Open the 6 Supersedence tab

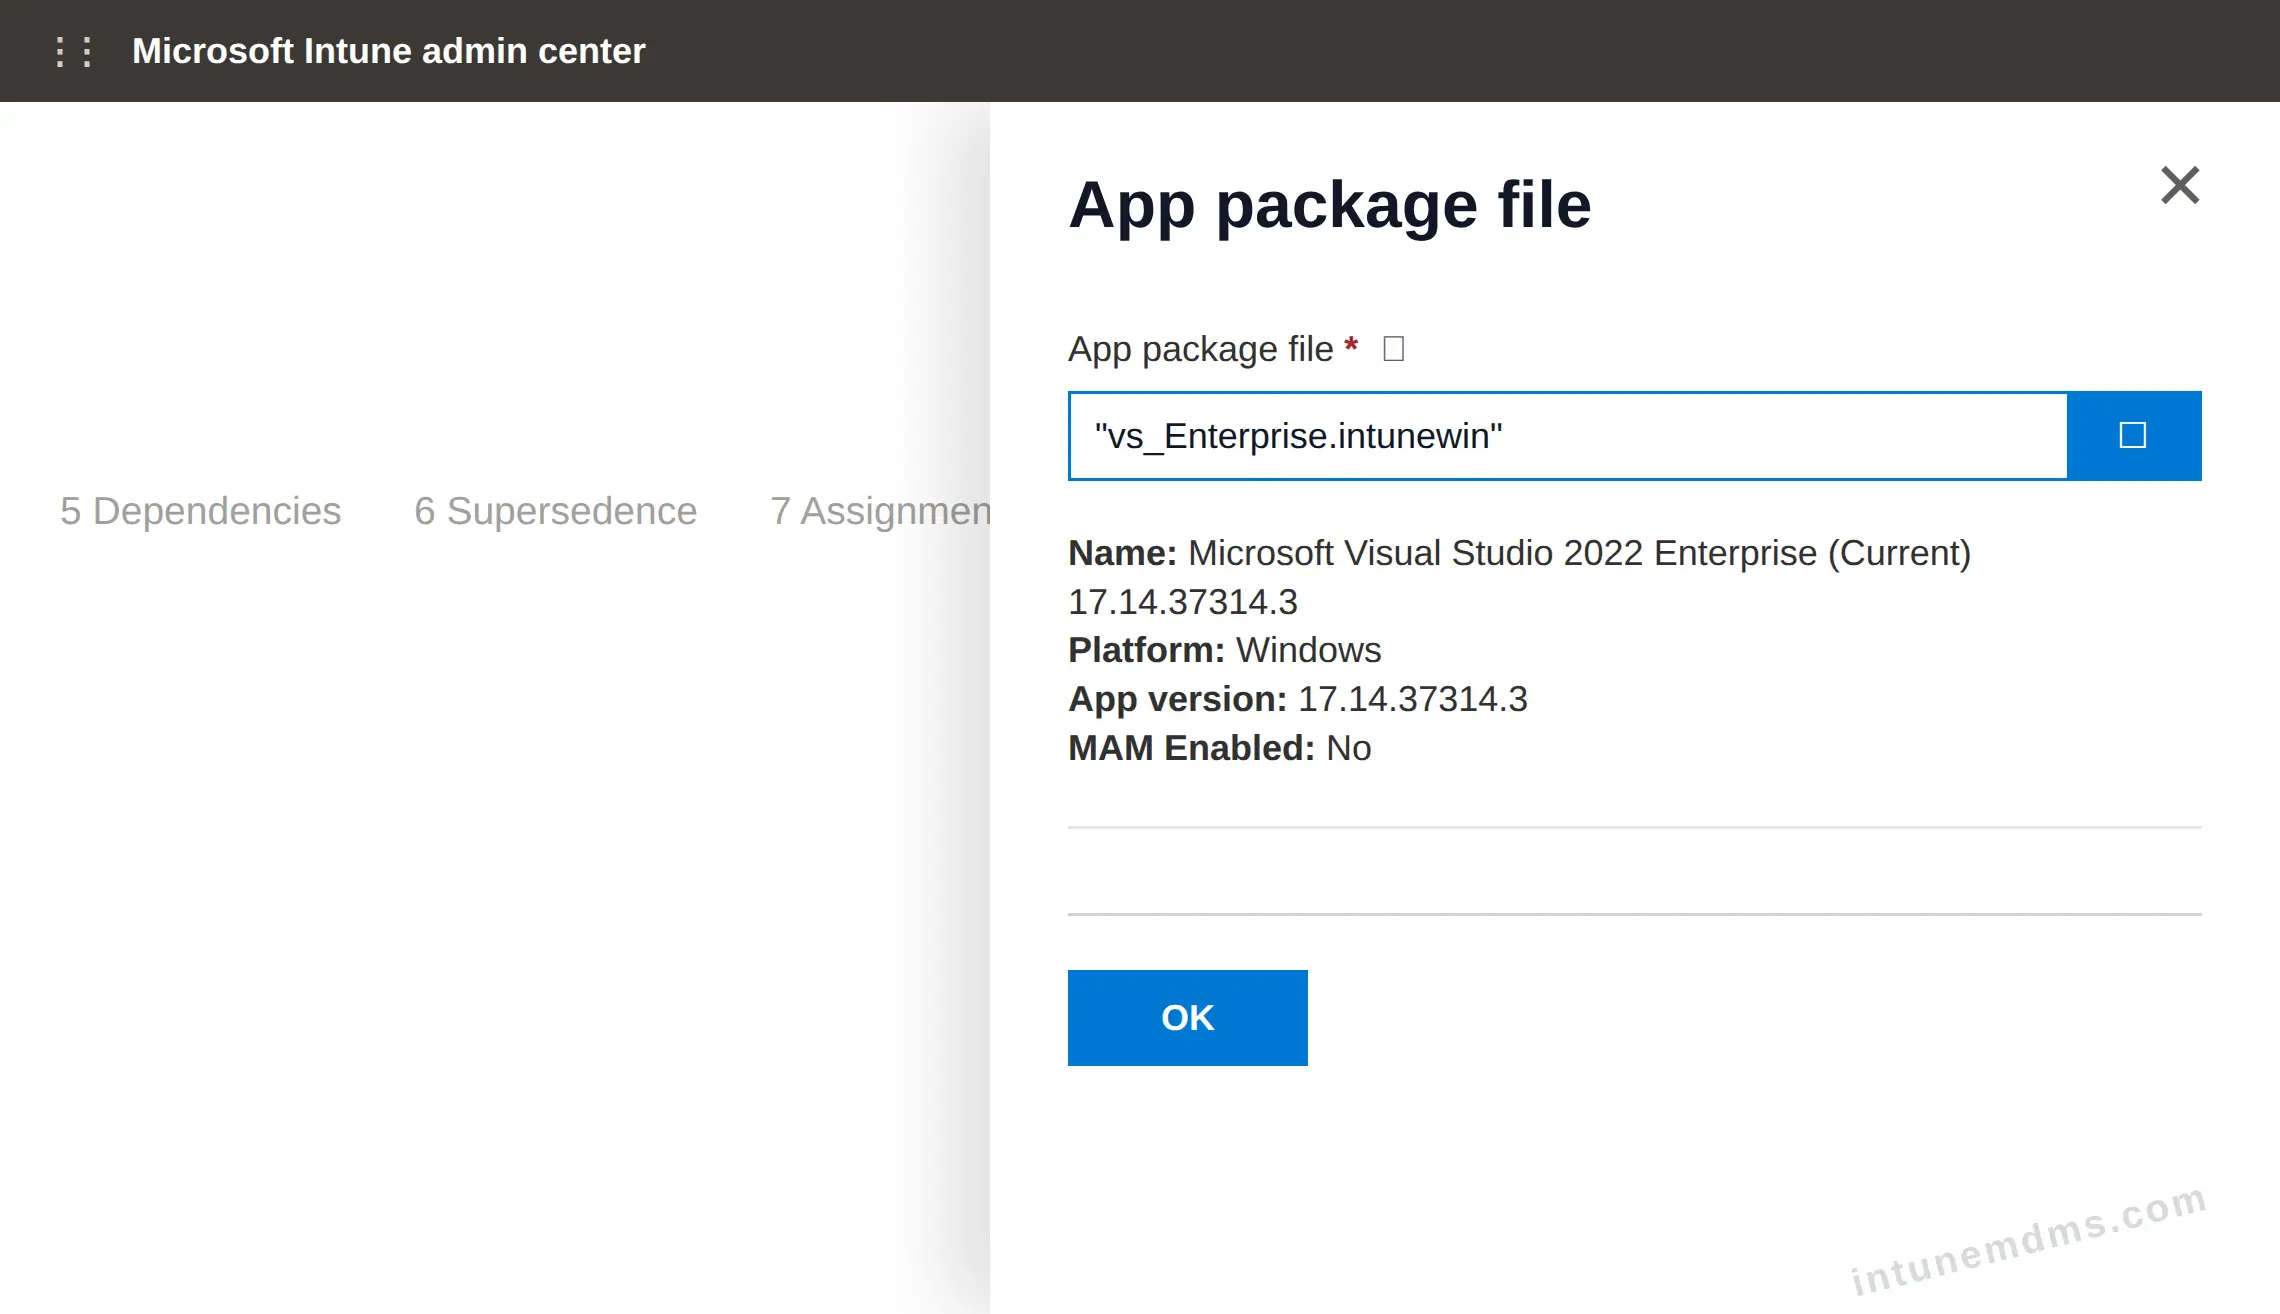pyautogui.click(x=556, y=511)
